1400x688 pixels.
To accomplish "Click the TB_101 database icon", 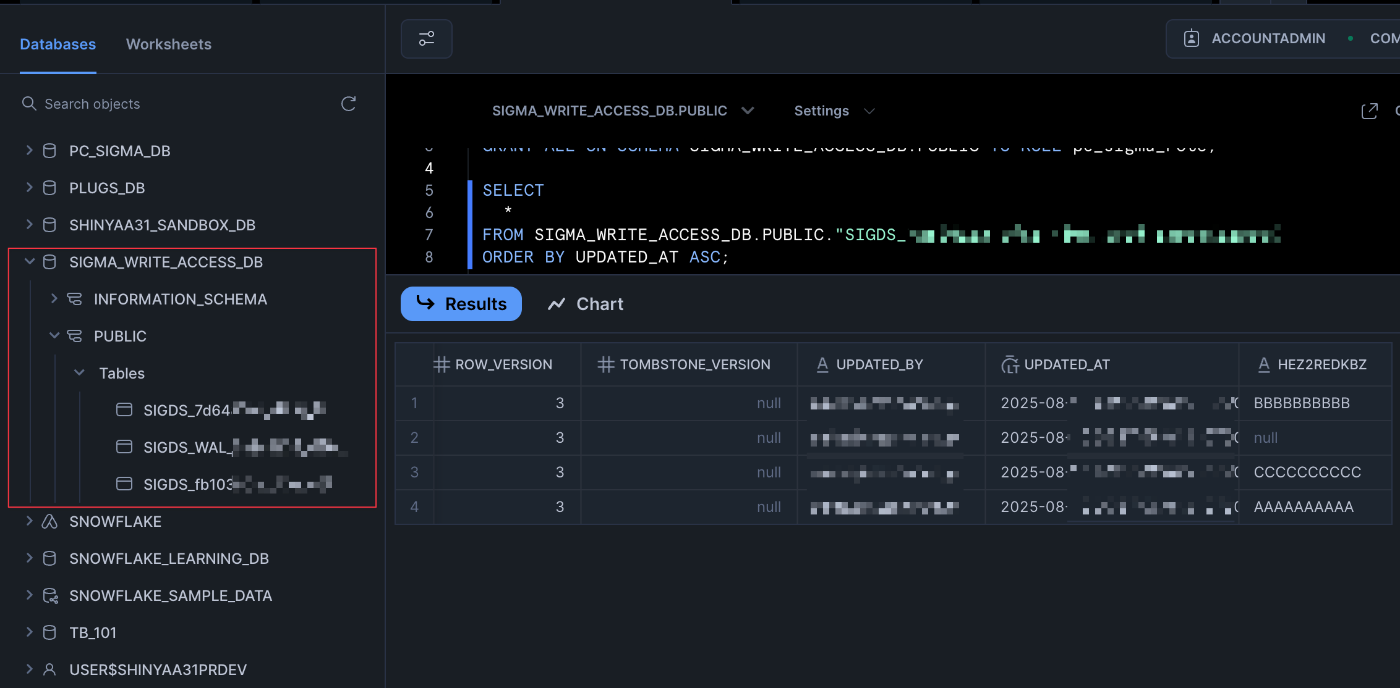I will pos(49,633).
